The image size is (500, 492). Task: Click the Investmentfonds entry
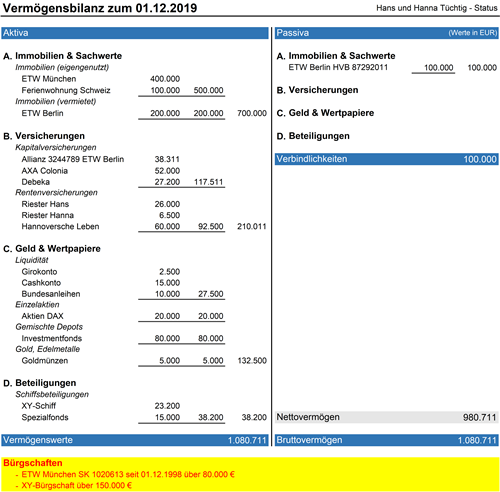click(52, 338)
